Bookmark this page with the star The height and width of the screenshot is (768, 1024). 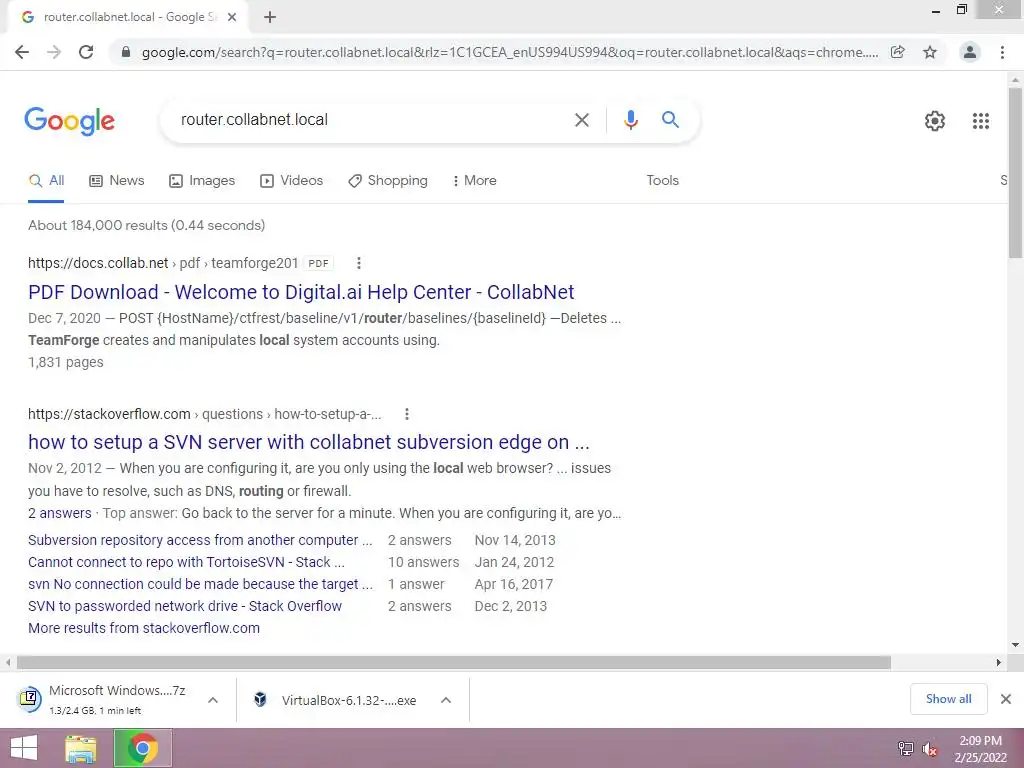tap(930, 52)
